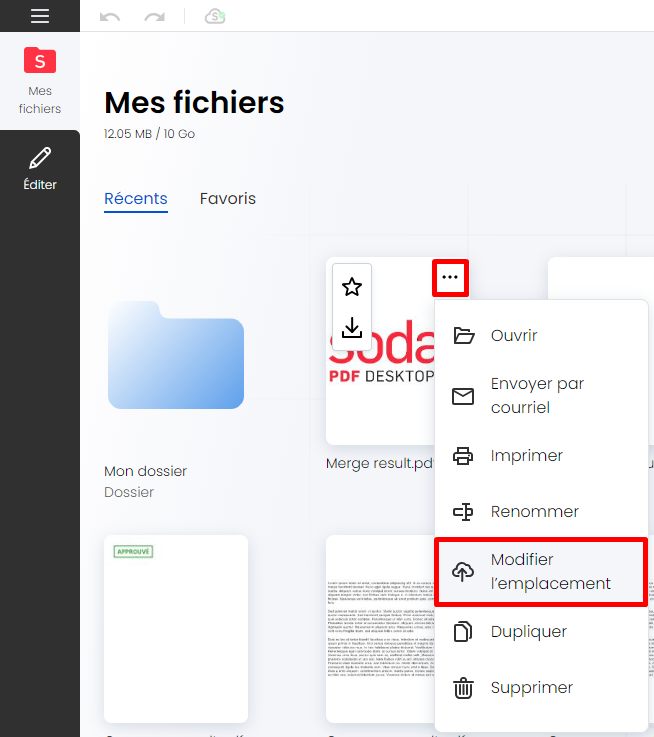Switch to the Favoris tab
Screen dimensions: 654x737
[x=228, y=198]
